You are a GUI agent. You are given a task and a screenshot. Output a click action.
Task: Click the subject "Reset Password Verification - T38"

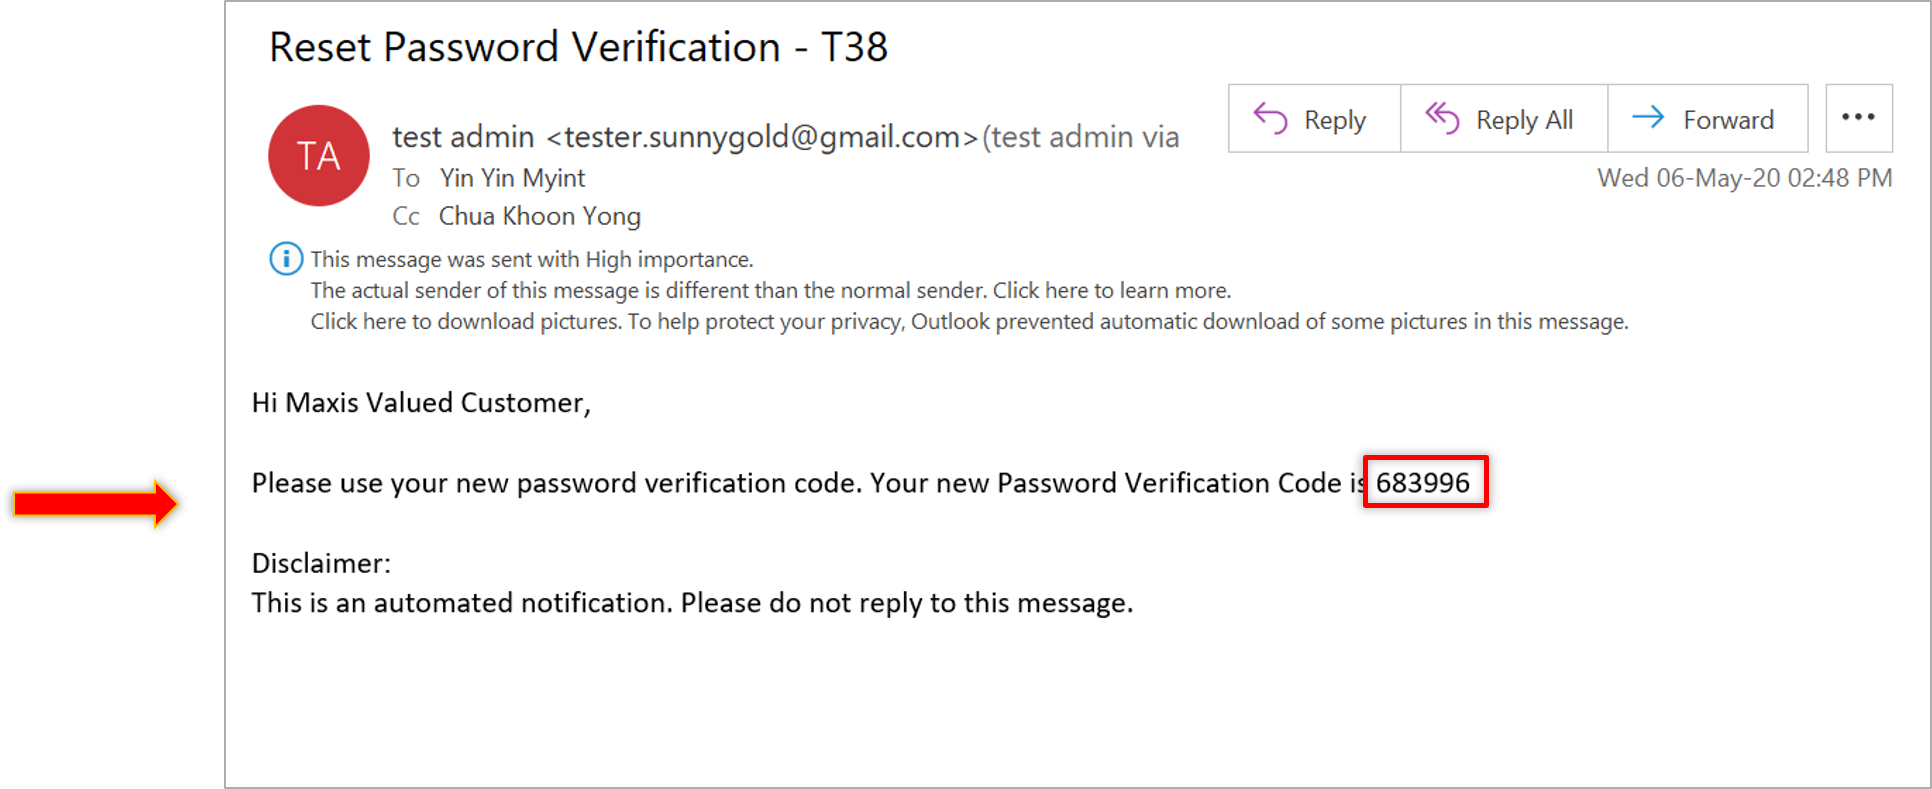point(578,47)
